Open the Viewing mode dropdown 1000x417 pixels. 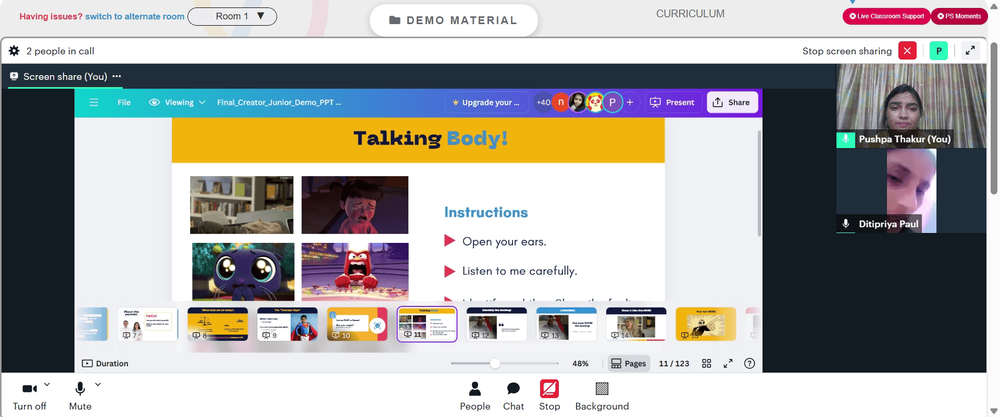pos(177,102)
